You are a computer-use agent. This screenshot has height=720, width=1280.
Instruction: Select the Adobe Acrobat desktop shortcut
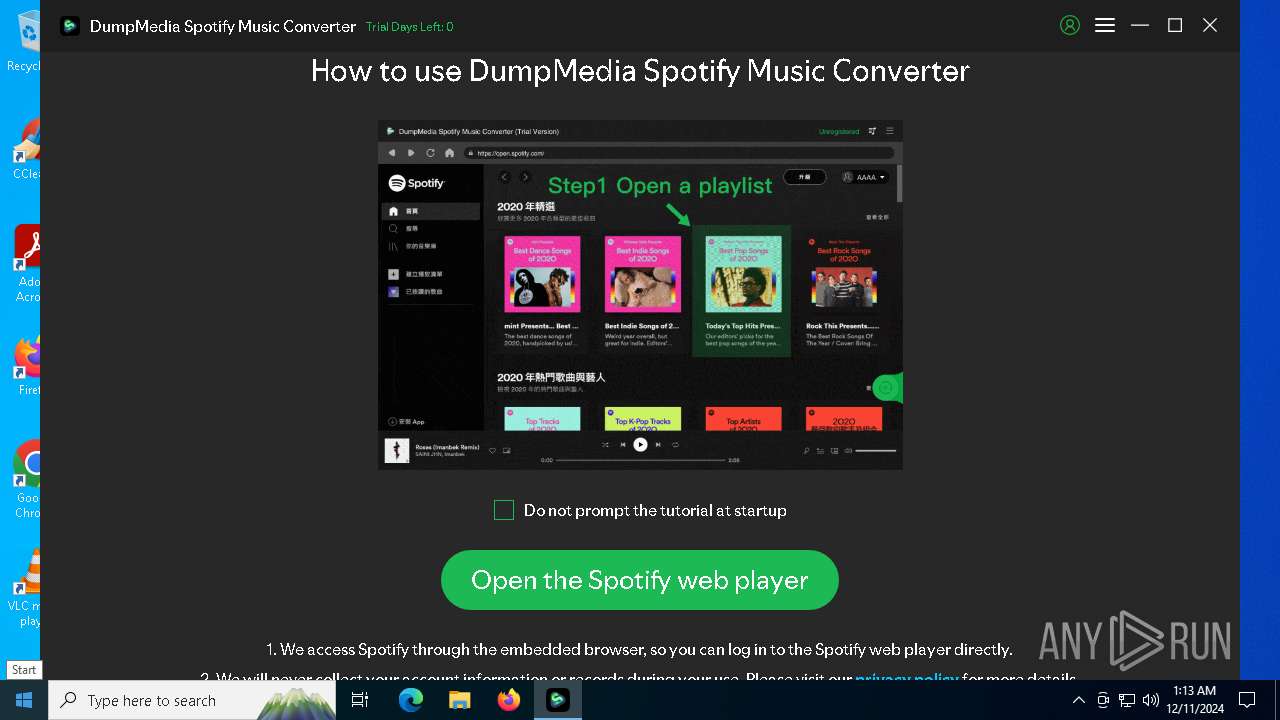(26, 265)
